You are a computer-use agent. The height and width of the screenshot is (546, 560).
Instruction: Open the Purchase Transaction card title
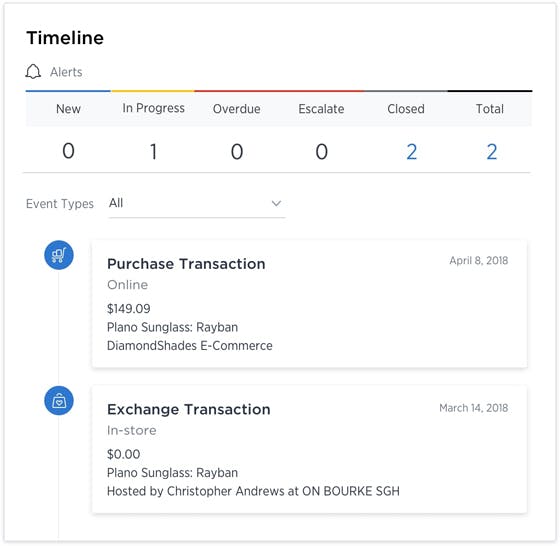[x=186, y=264]
